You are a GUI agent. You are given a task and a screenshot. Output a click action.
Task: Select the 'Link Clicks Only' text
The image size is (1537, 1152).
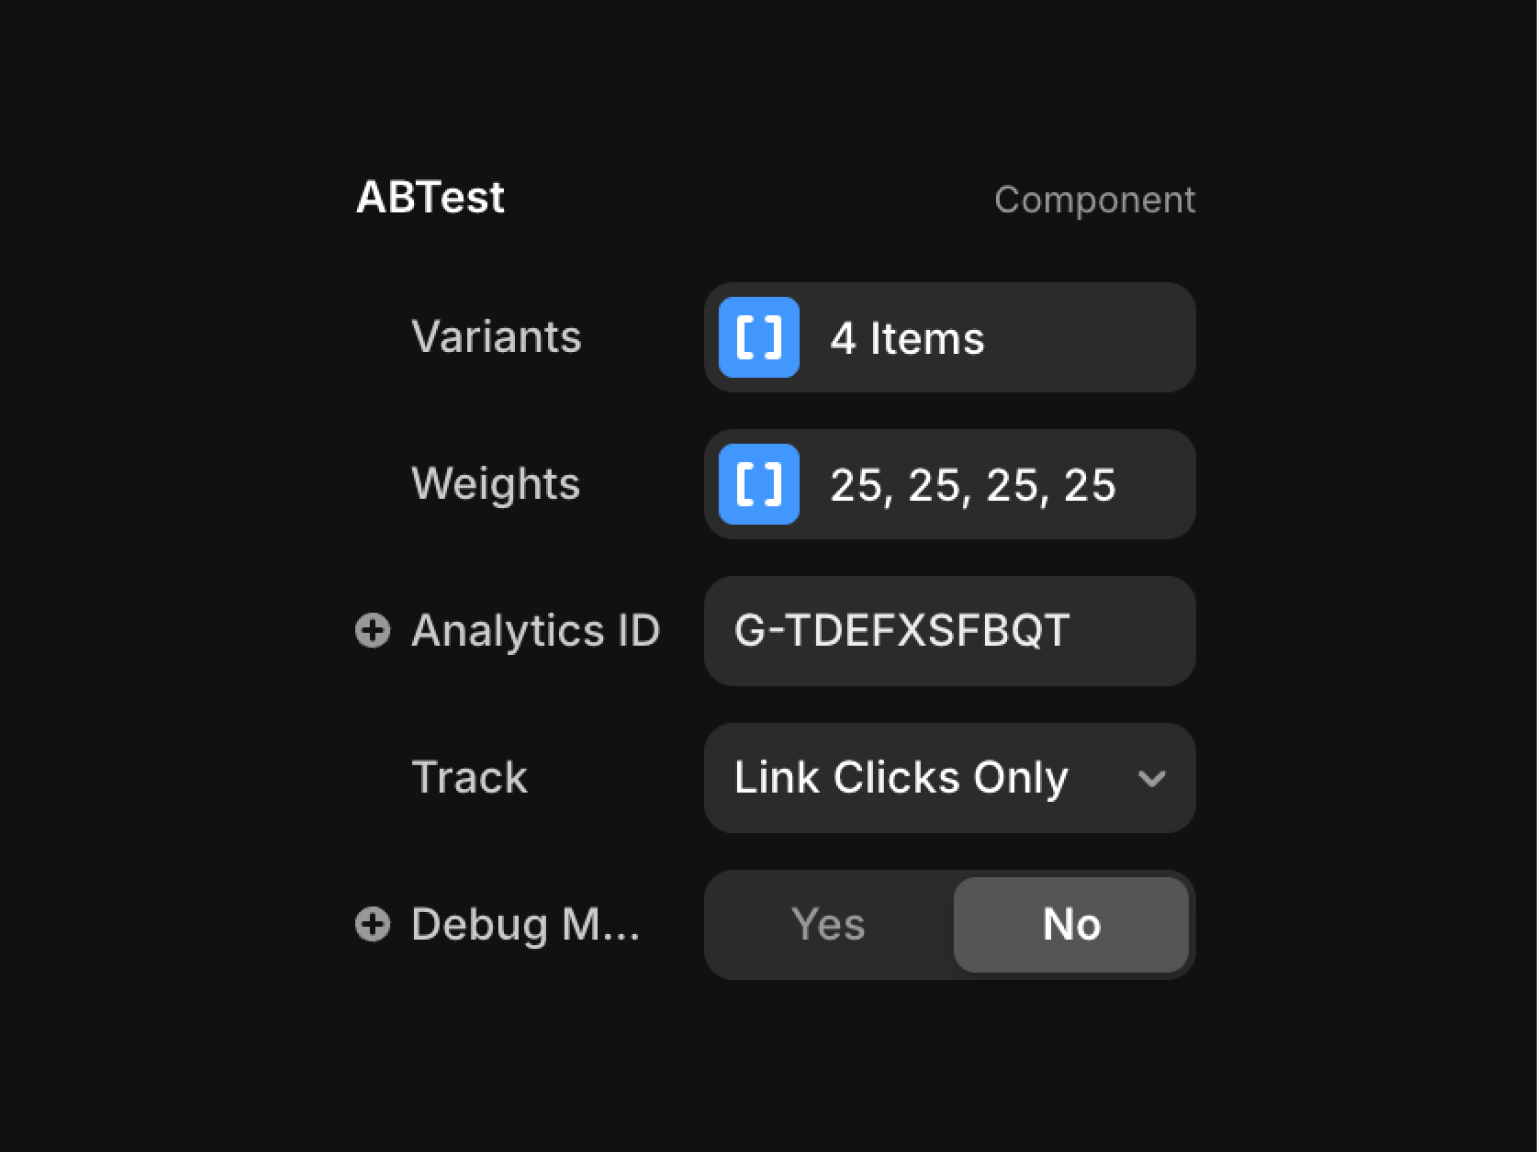click(x=901, y=778)
